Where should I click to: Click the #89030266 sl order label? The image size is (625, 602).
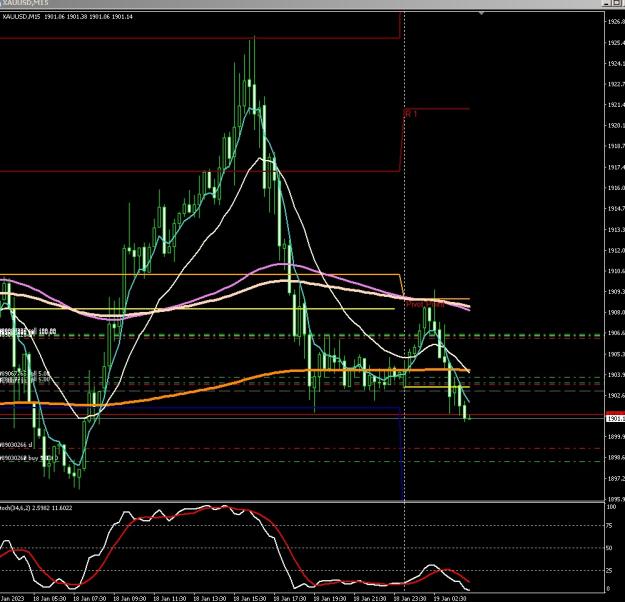[x=16, y=445]
